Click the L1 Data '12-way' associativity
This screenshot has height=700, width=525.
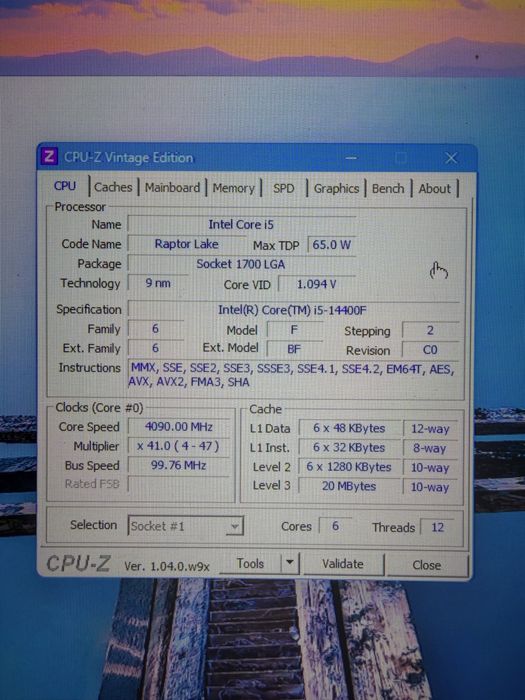[430, 429]
